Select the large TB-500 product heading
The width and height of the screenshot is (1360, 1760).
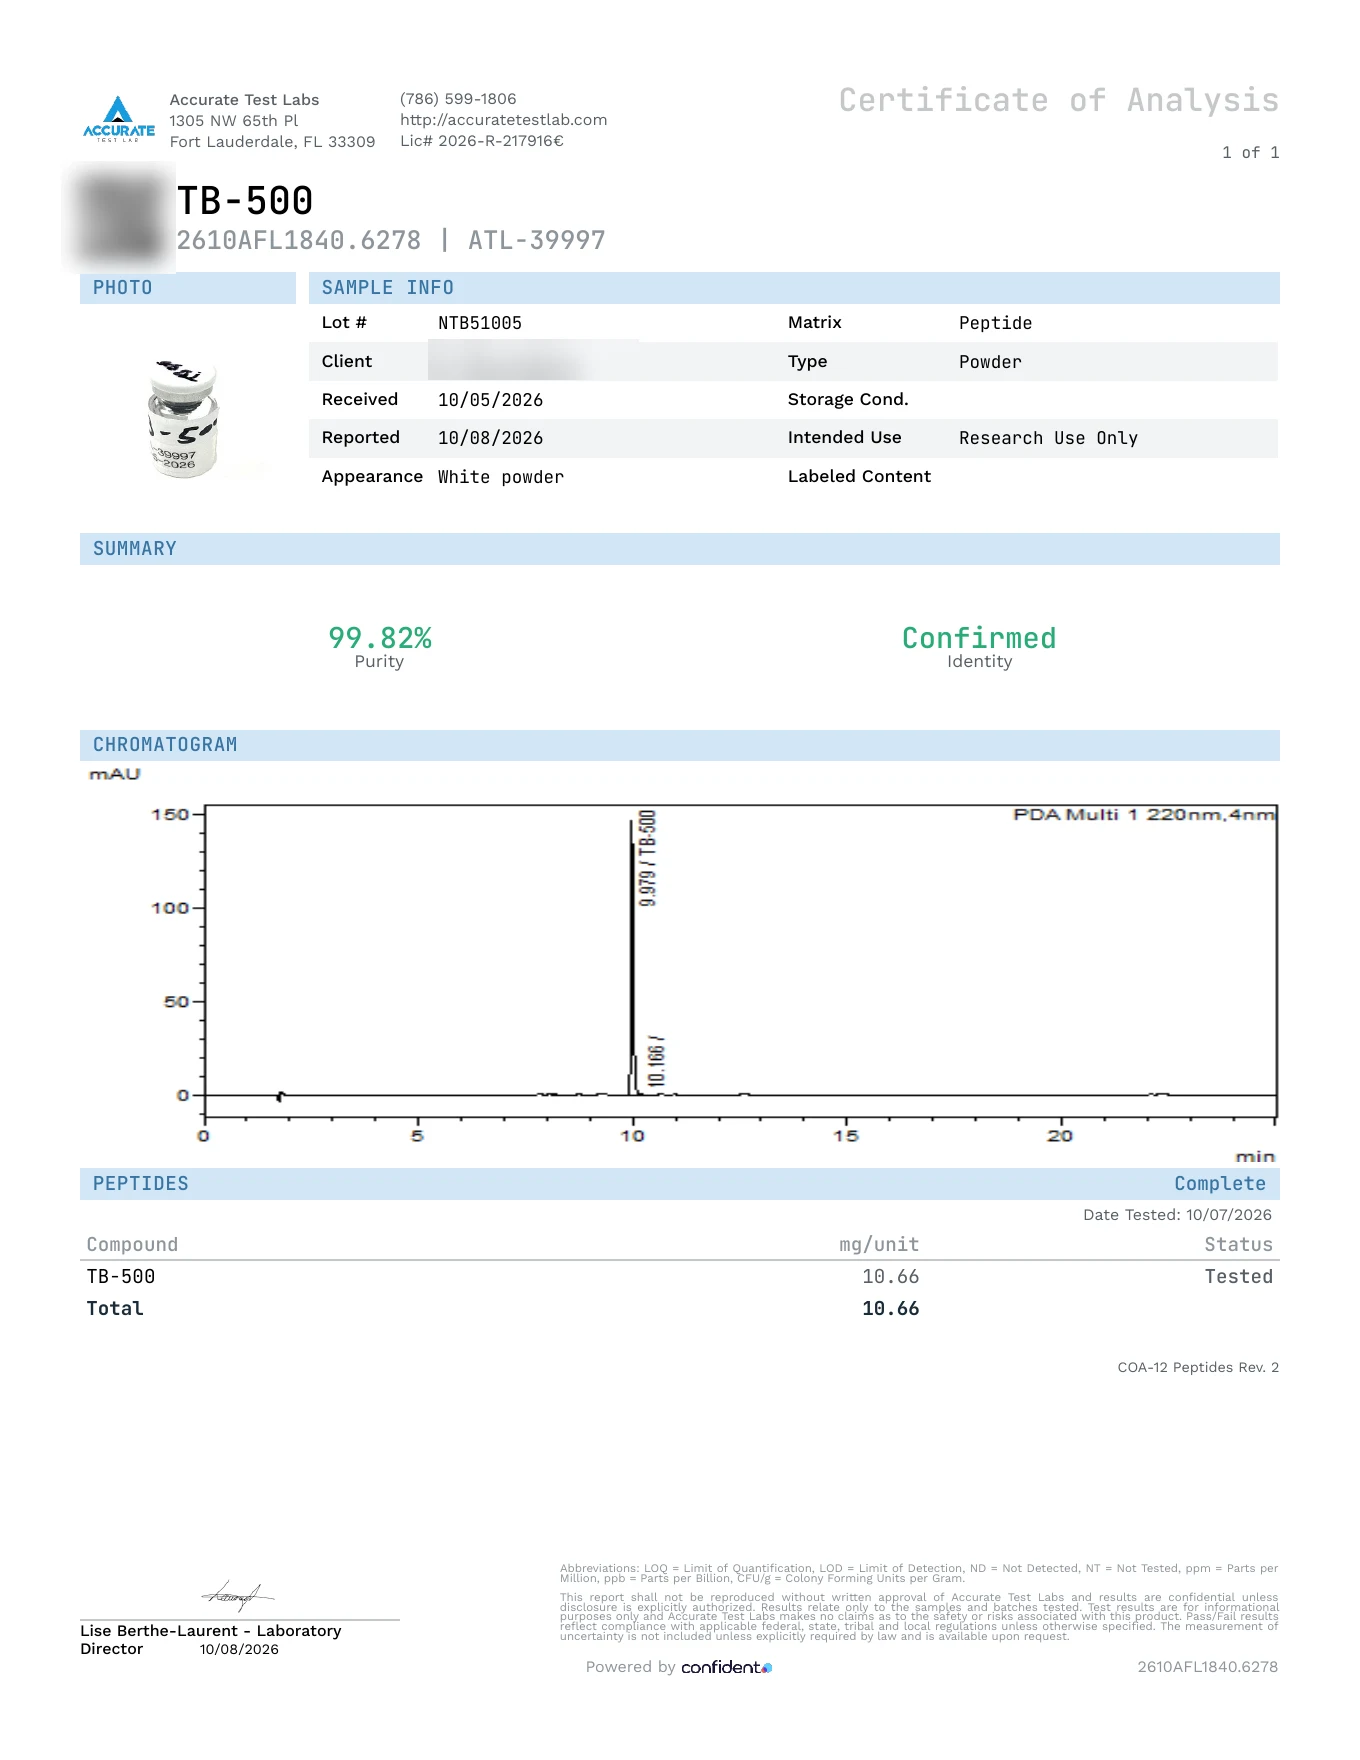[x=245, y=201]
